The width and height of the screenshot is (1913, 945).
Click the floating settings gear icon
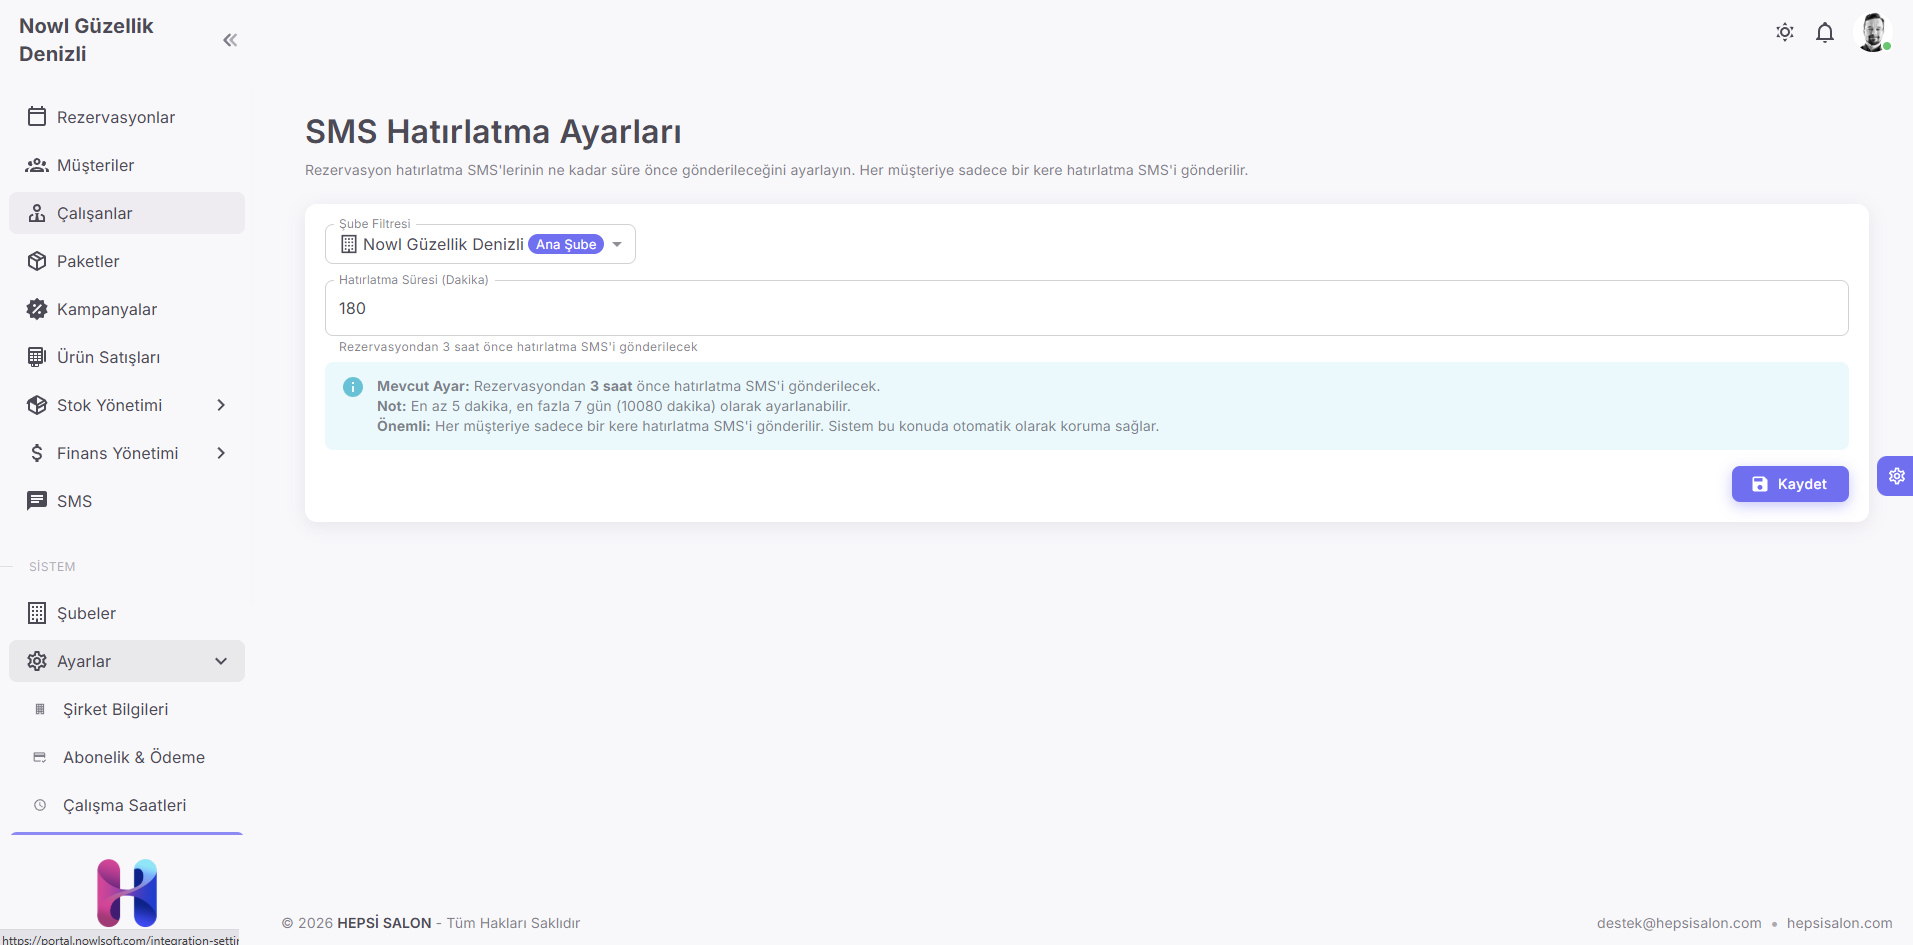tap(1896, 476)
